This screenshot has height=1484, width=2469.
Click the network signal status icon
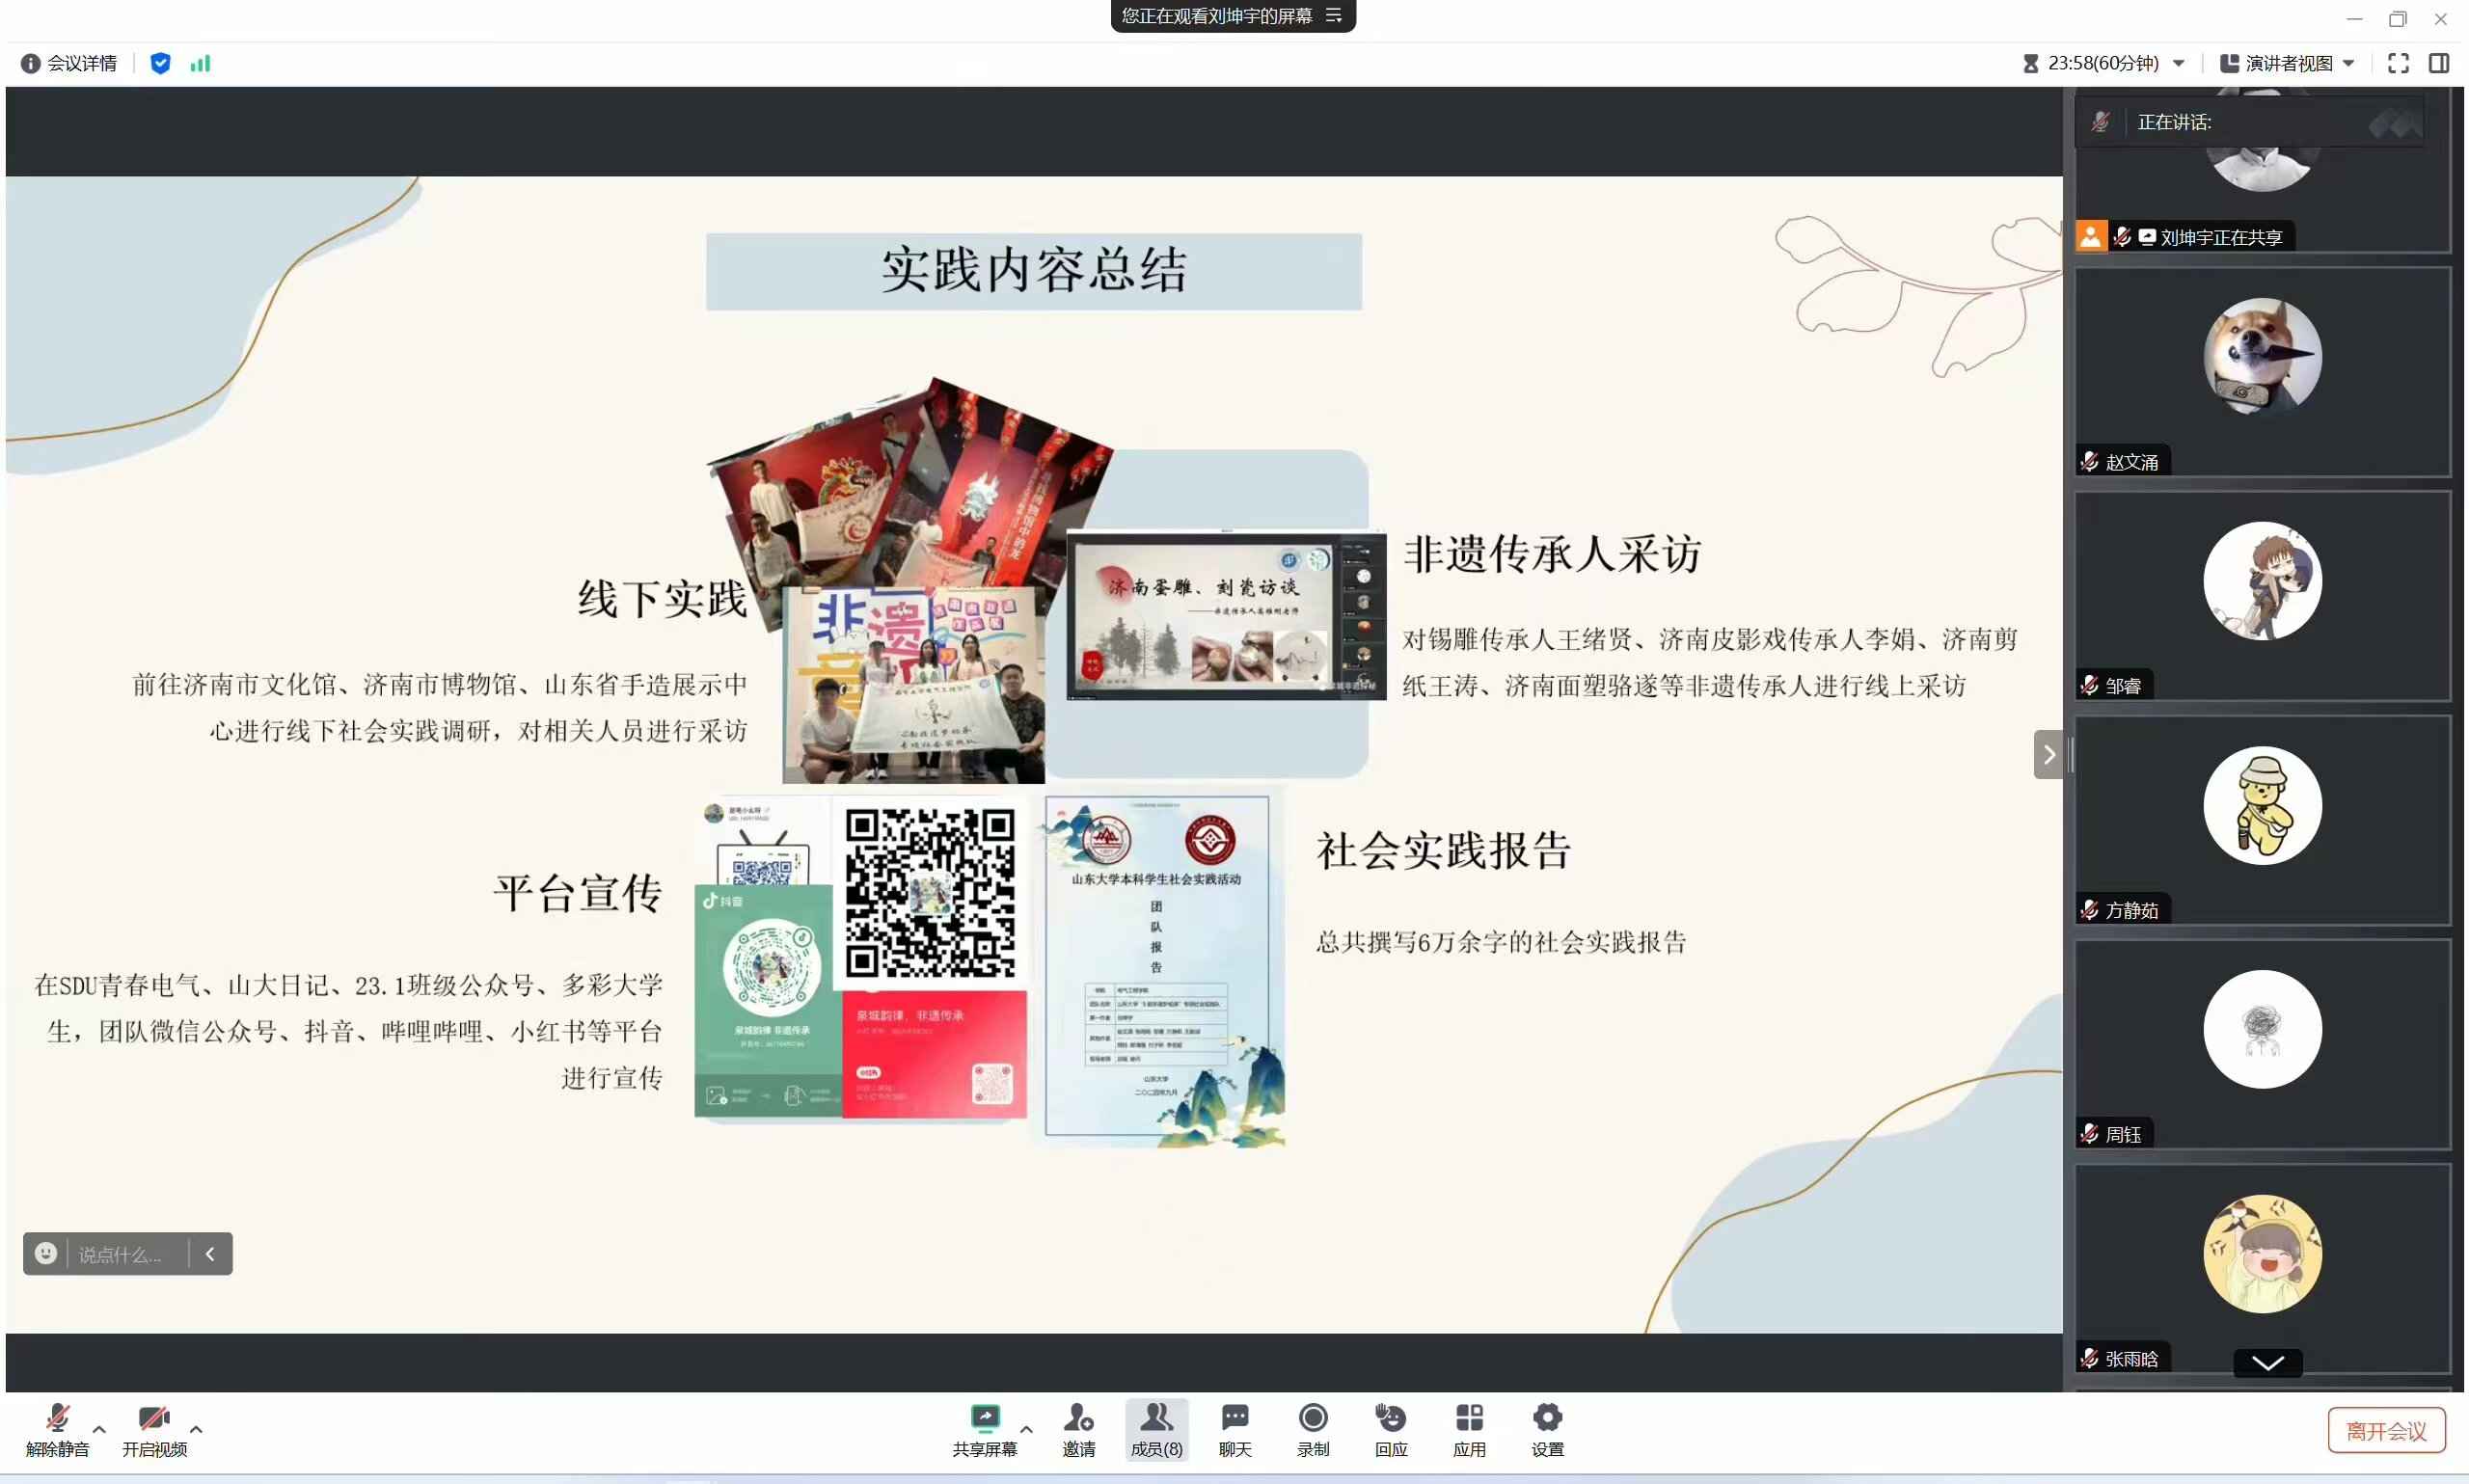coord(200,63)
